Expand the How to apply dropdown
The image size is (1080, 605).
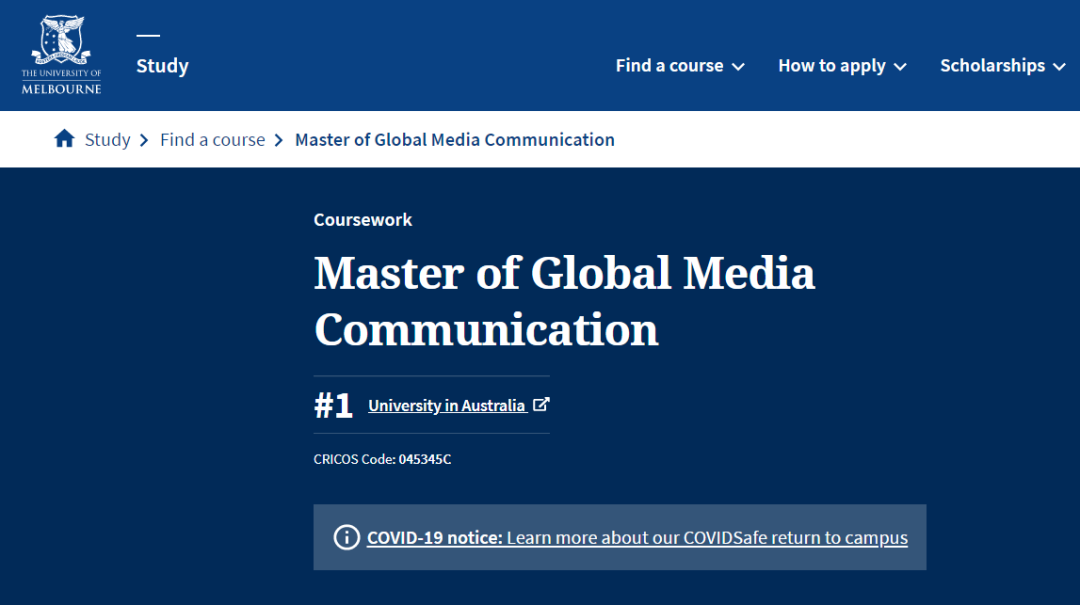pos(842,65)
